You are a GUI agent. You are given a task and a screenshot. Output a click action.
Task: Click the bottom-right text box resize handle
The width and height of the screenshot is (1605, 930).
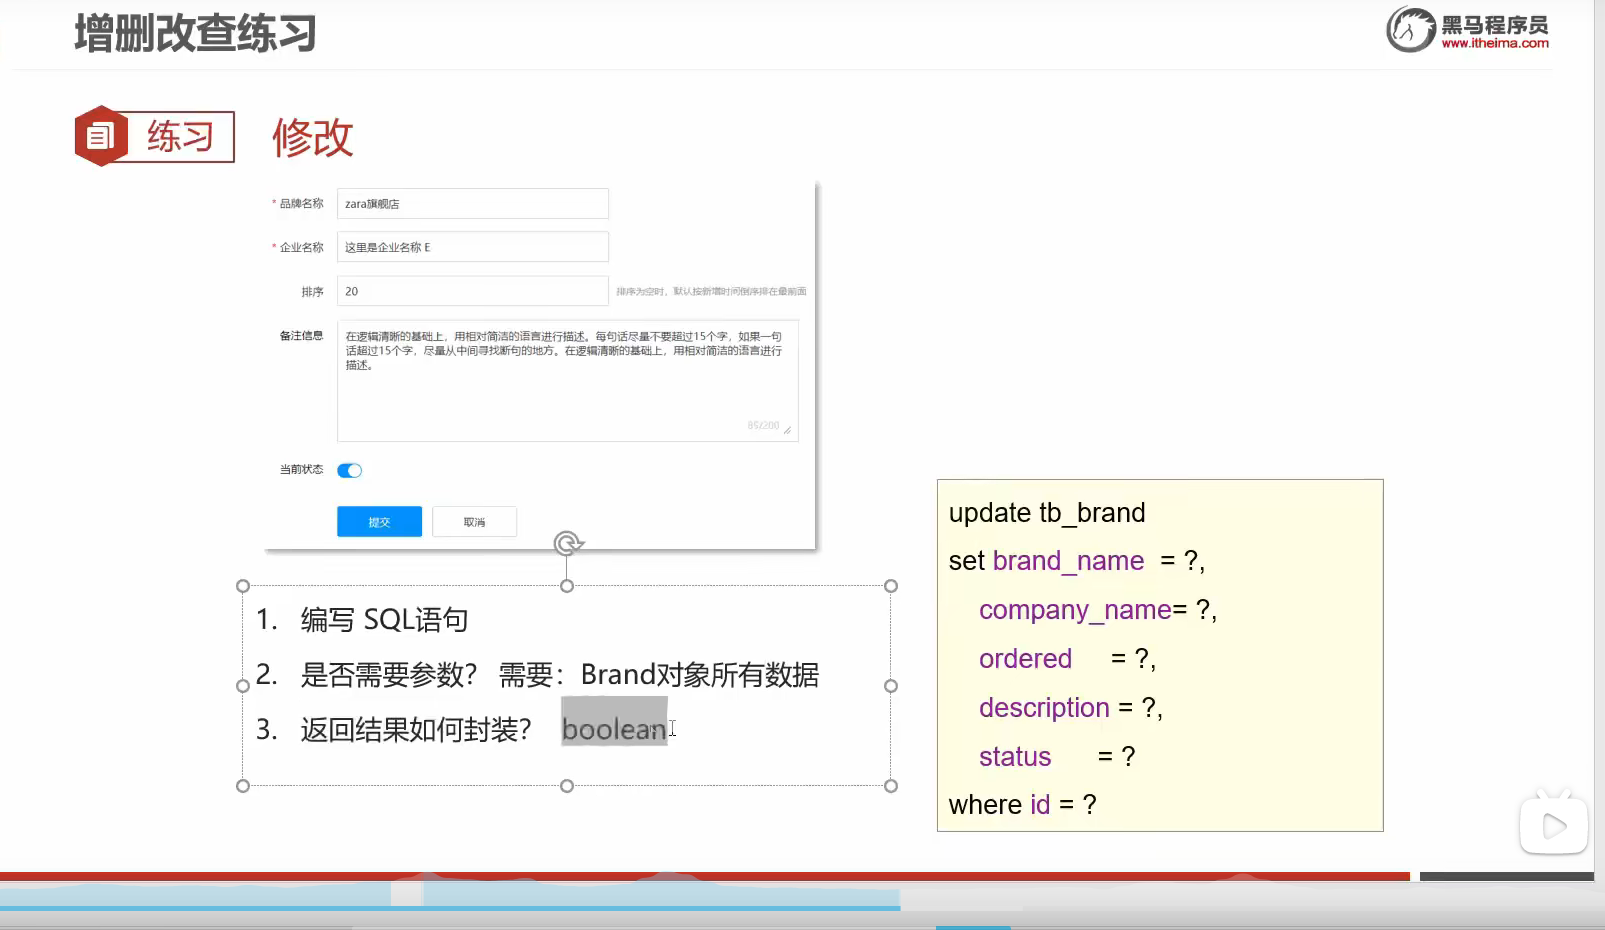(x=891, y=786)
